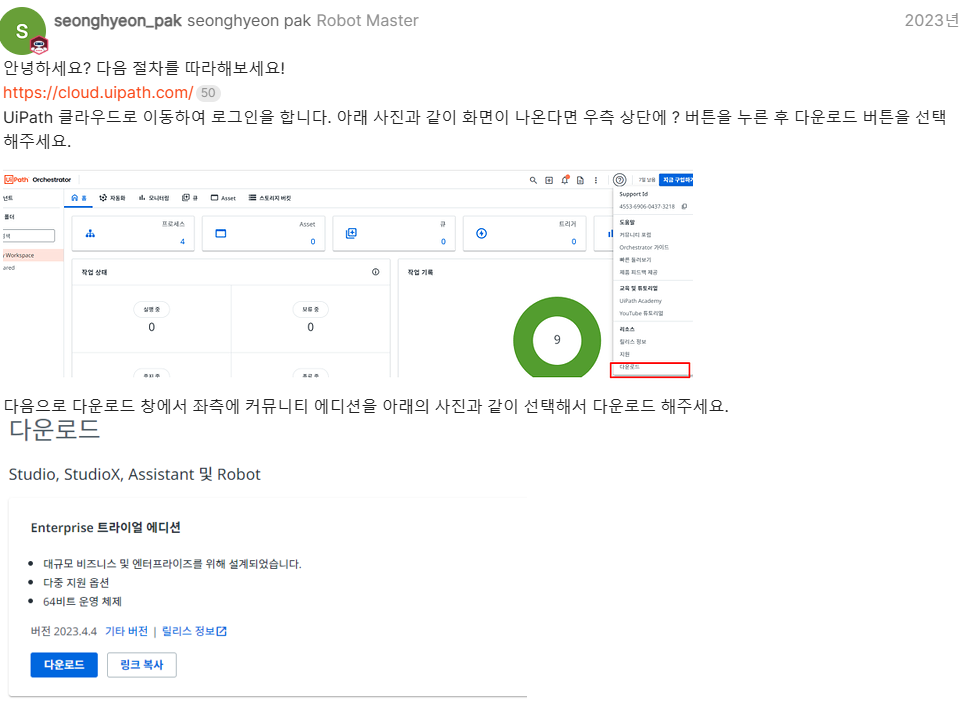The width and height of the screenshot is (962, 702).
Task: Click the 보류 중 status chip
Action: 310,309
